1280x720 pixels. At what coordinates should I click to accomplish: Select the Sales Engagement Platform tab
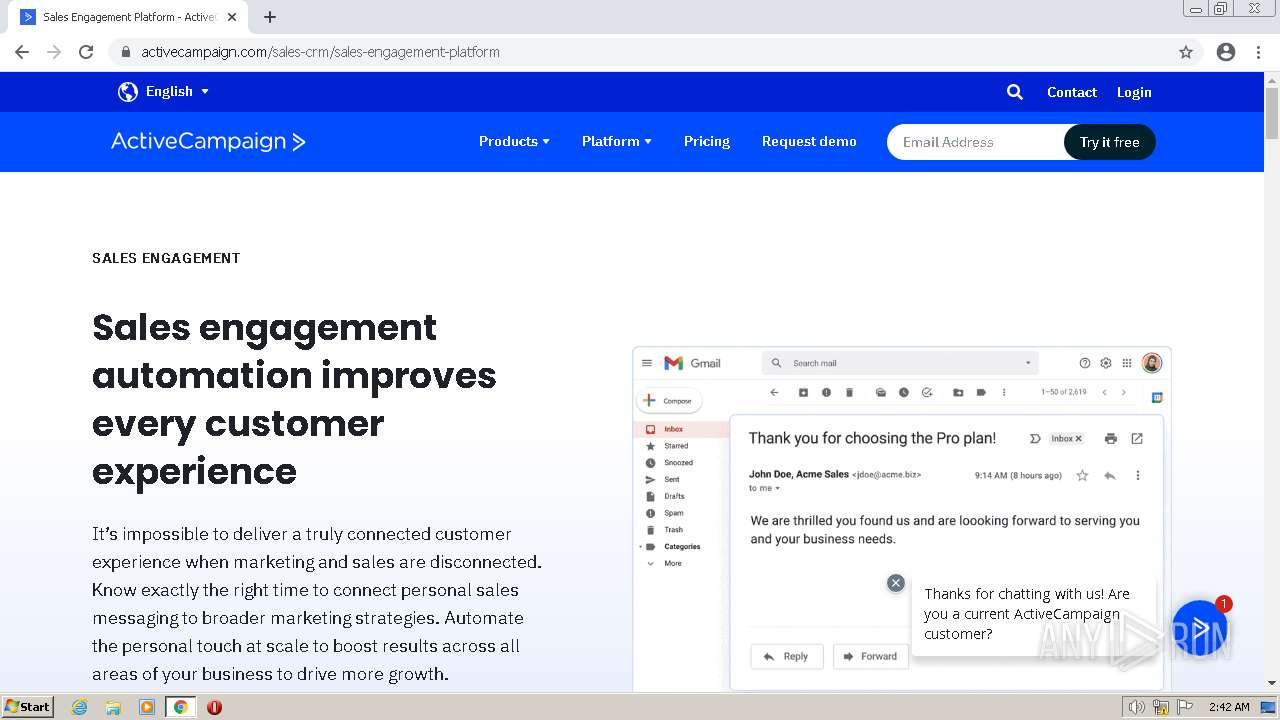tap(128, 17)
